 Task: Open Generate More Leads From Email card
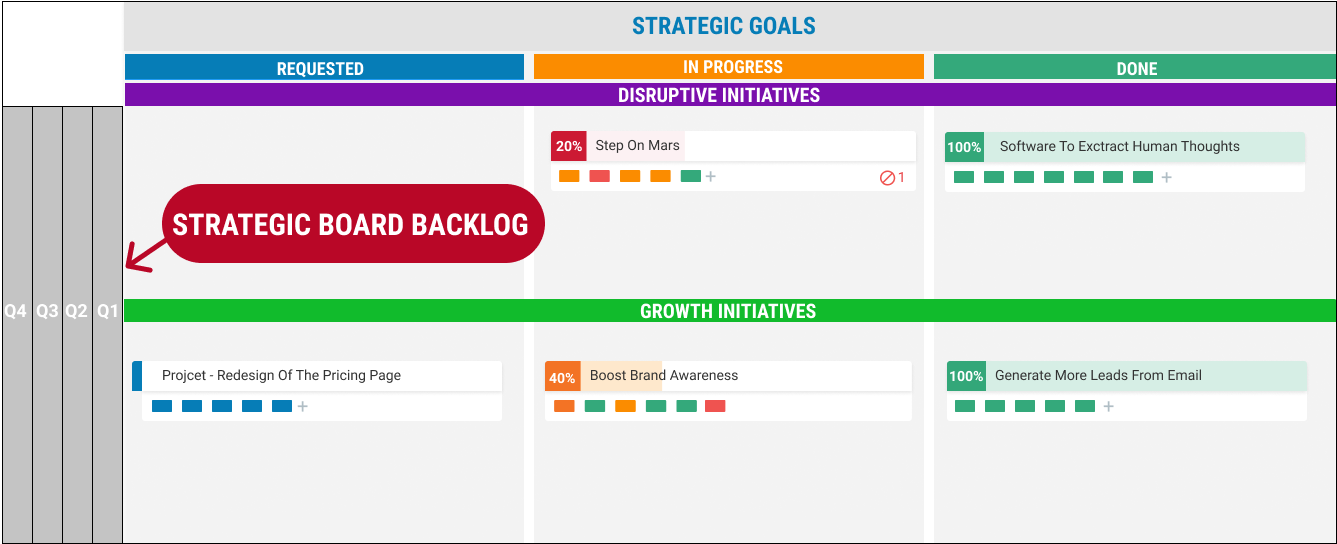pos(1127,376)
